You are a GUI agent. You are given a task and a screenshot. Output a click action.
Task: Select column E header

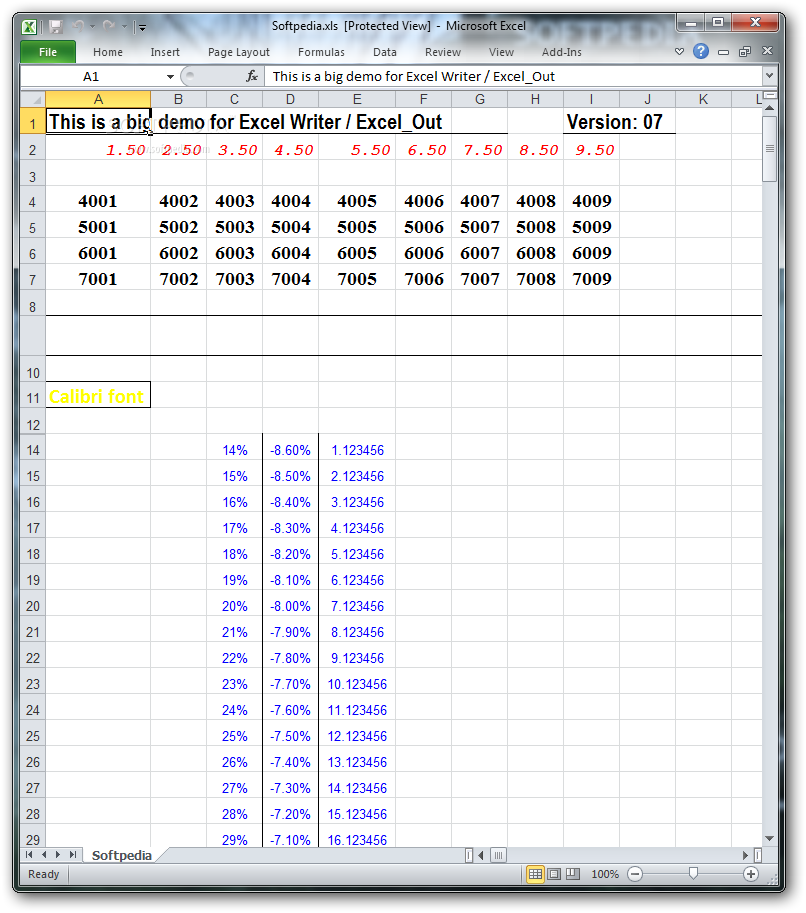[357, 99]
